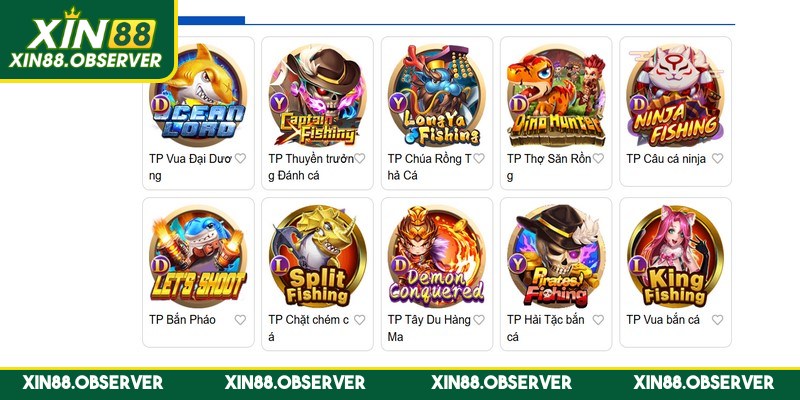This screenshot has height=400, width=800.
Task: Click the TP Tây Du Hàng Ma title
Action: click(x=429, y=329)
